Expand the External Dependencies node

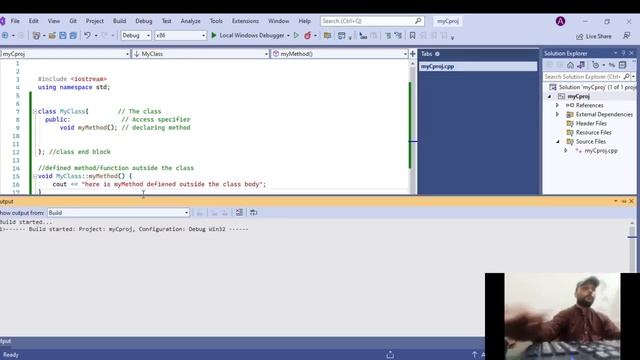(558, 114)
